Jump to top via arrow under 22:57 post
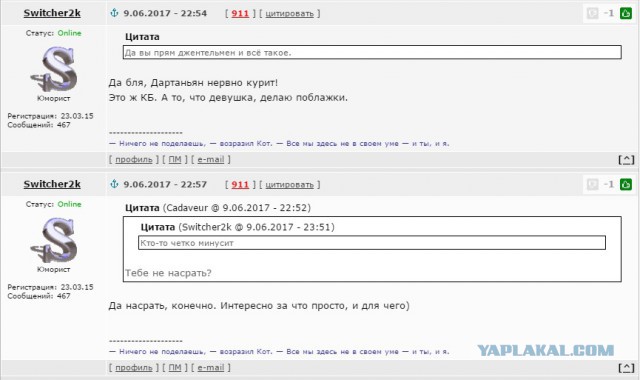The image size is (640, 380). click(627, 368)
